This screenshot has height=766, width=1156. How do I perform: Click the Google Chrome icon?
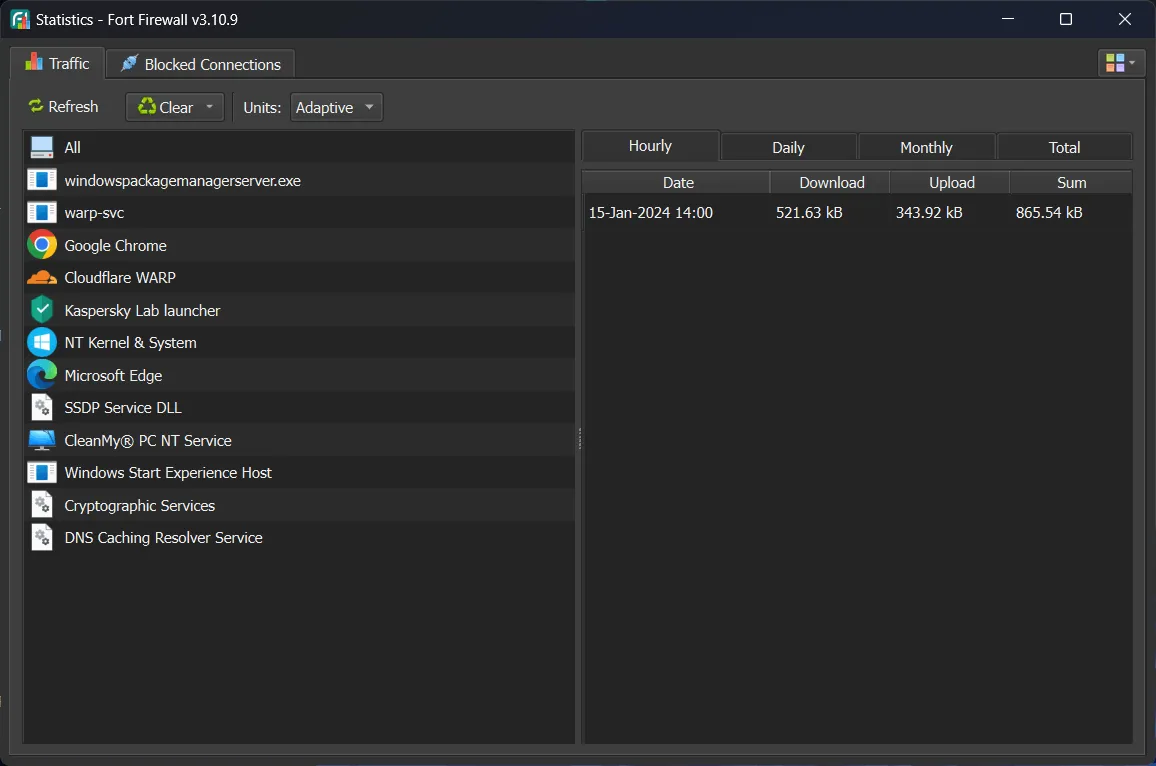pos(42,245)
